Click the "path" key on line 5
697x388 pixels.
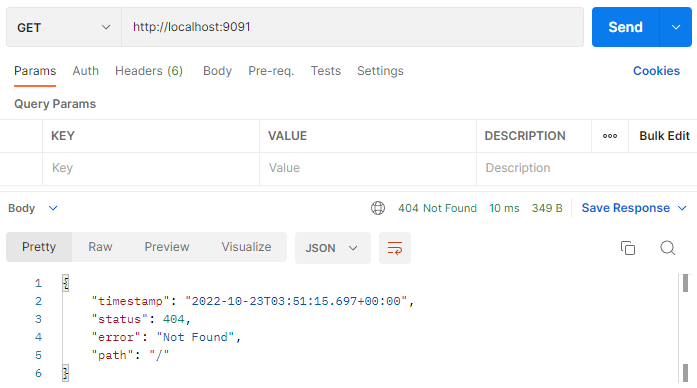click(112, 355)
